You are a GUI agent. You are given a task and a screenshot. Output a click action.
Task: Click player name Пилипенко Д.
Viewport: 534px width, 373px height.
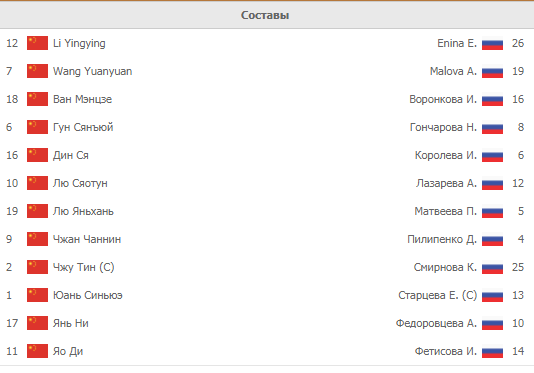click(x=442, y=239)
